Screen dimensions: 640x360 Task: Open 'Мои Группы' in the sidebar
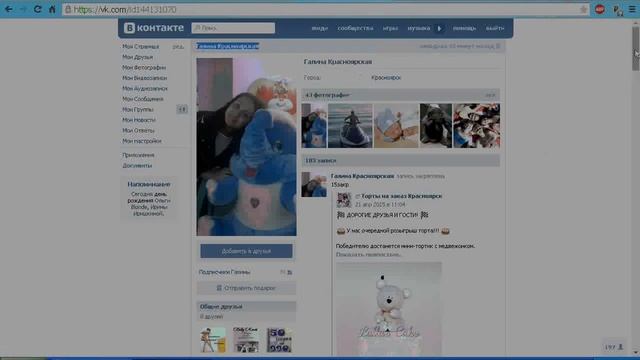[x=138, y=109]
